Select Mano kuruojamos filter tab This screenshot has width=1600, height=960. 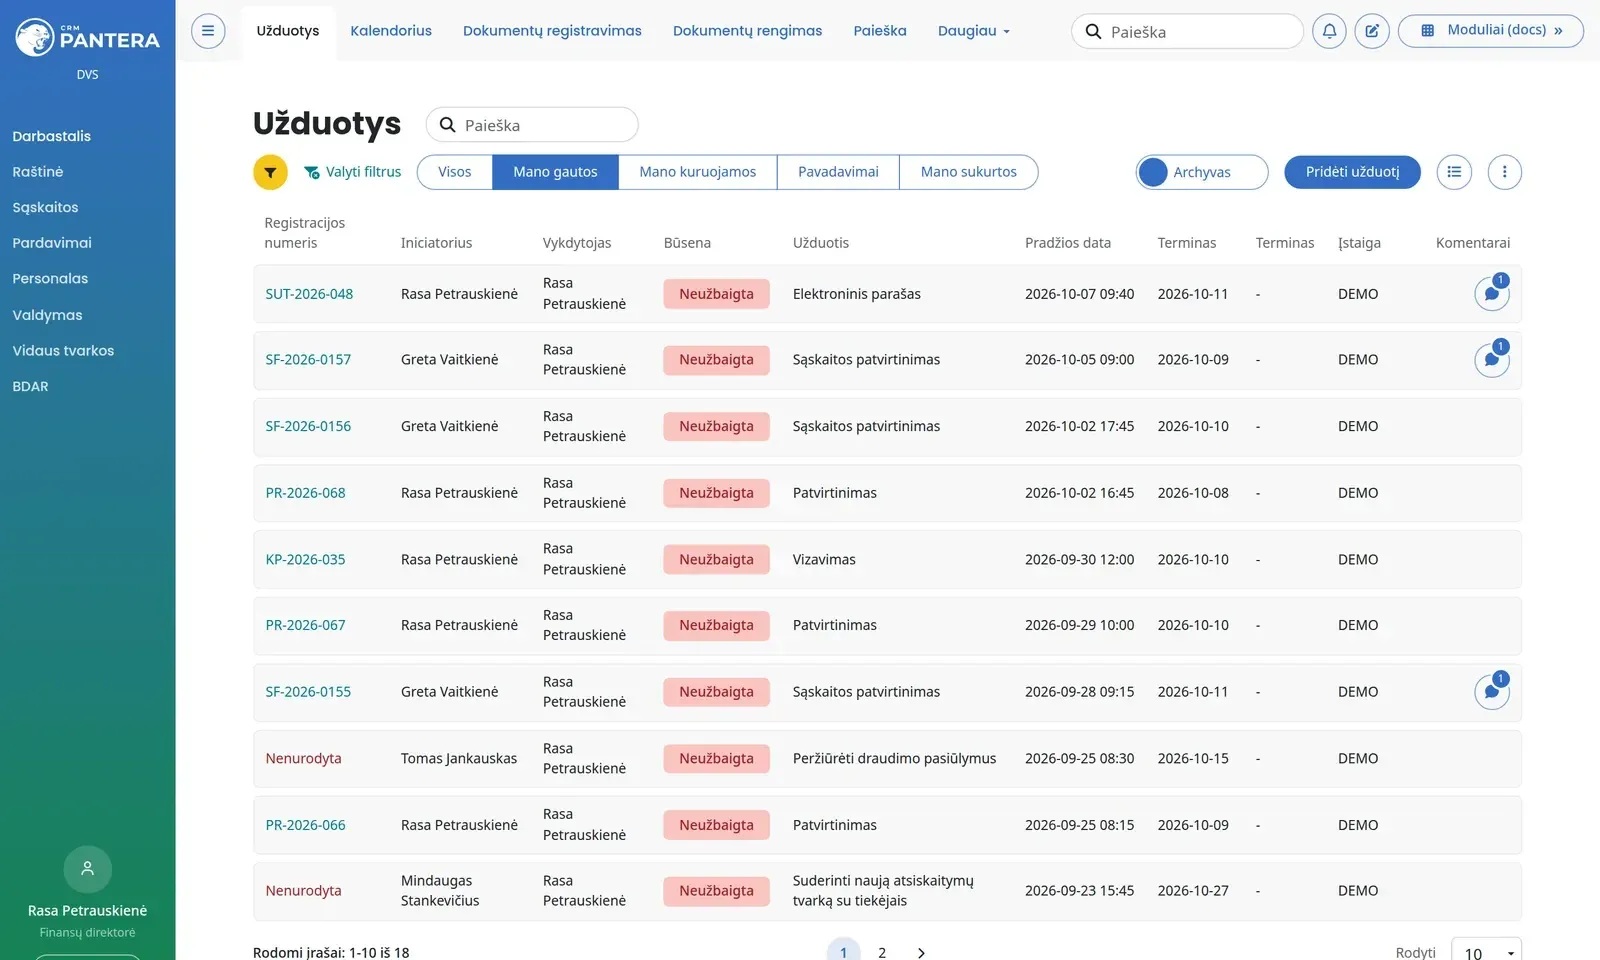(698, 172)
